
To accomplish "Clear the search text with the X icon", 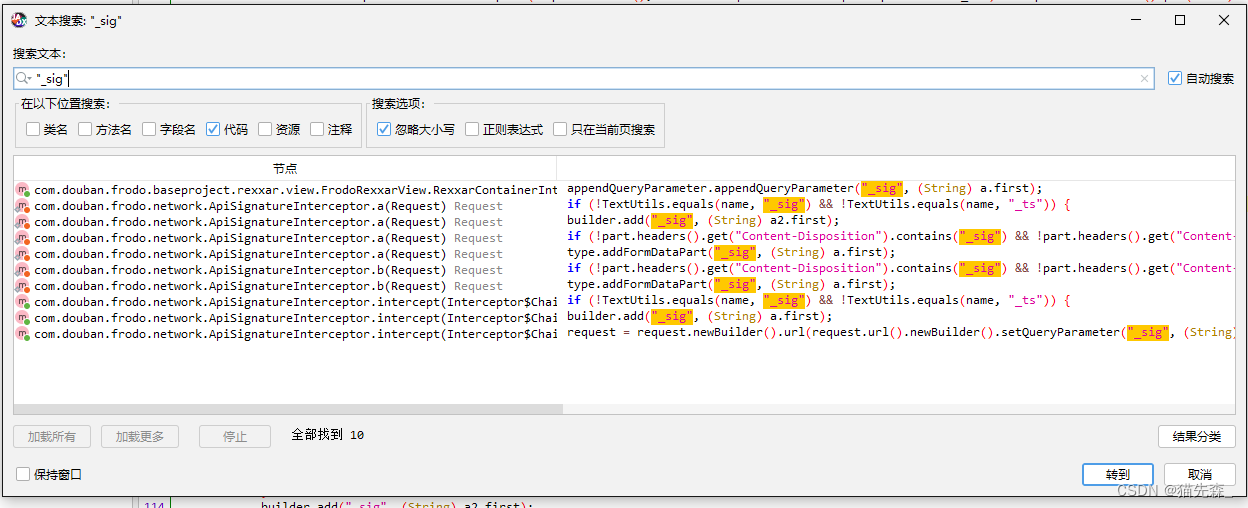I will pyautogui.click(x=1144, y=78).
